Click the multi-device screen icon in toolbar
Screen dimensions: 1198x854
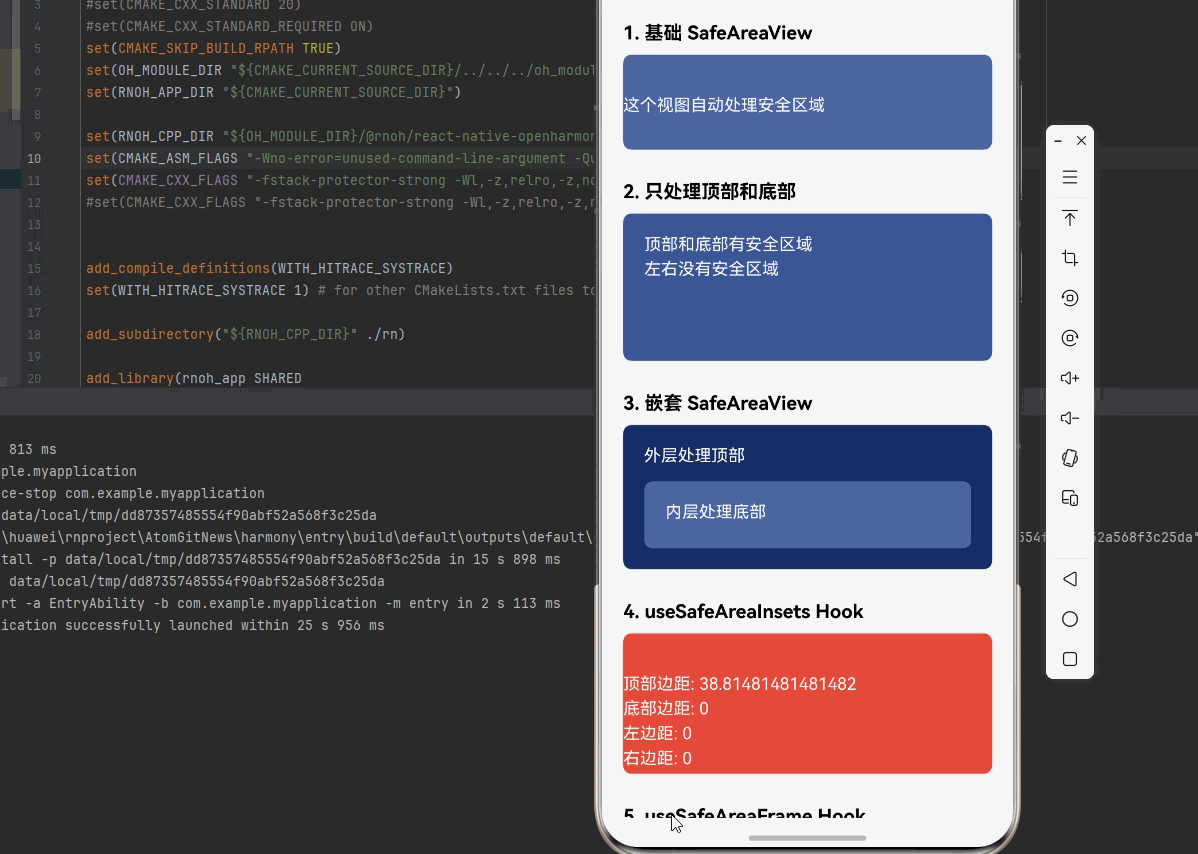click(x=1070, y=498)
